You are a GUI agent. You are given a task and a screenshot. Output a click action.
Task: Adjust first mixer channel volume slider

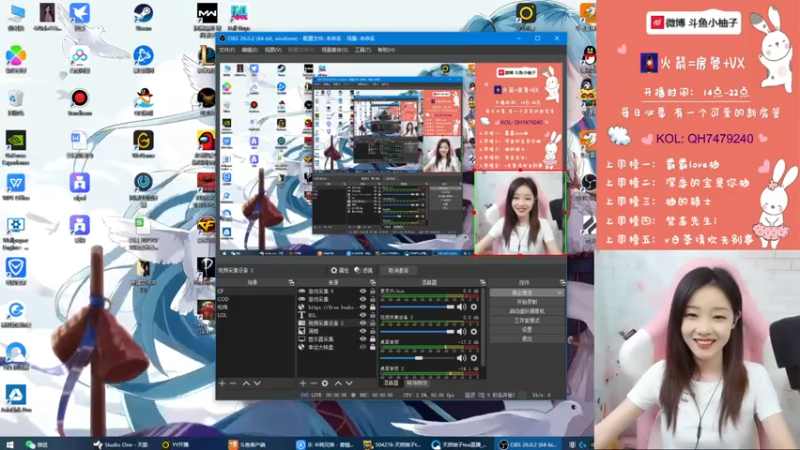point(417,307)
